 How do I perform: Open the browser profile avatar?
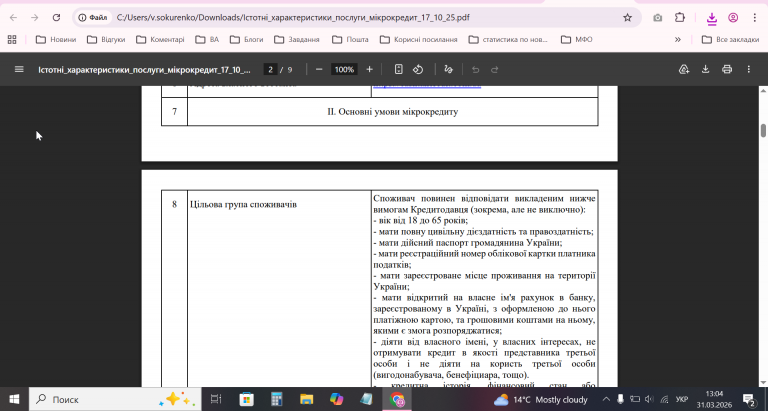coord(733,18)
